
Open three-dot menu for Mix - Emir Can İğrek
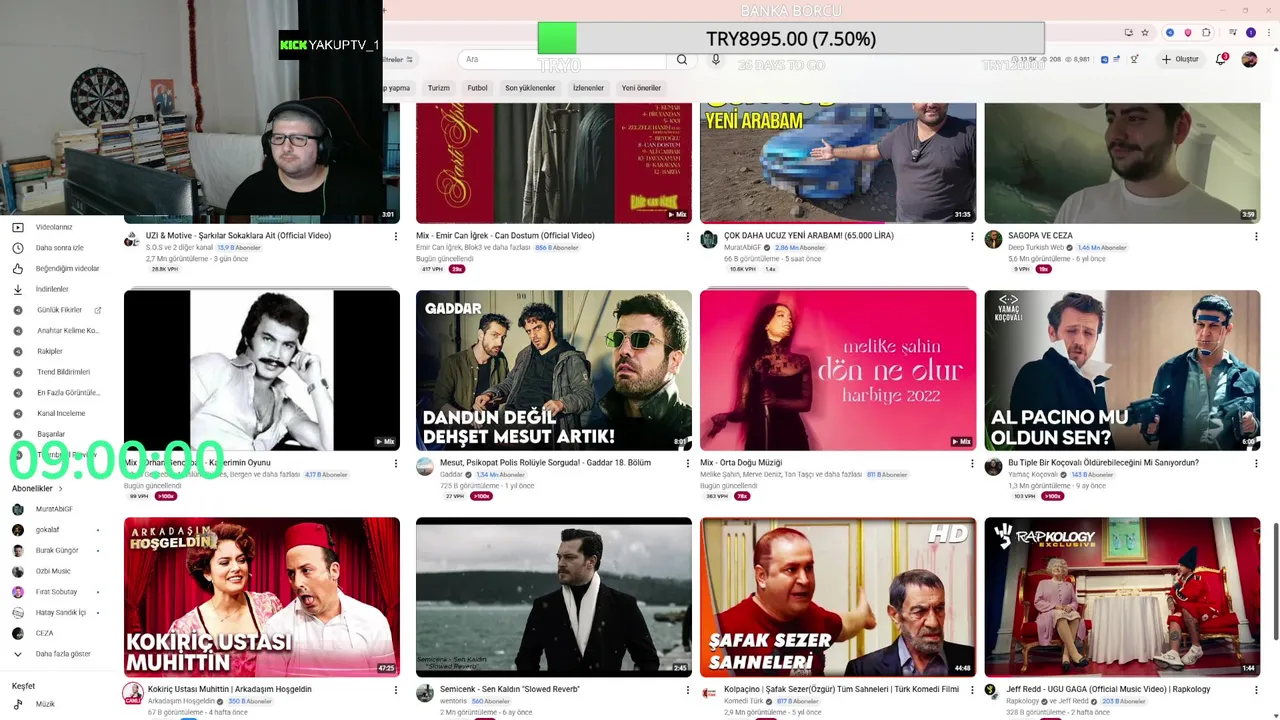[x=687, y=237]
